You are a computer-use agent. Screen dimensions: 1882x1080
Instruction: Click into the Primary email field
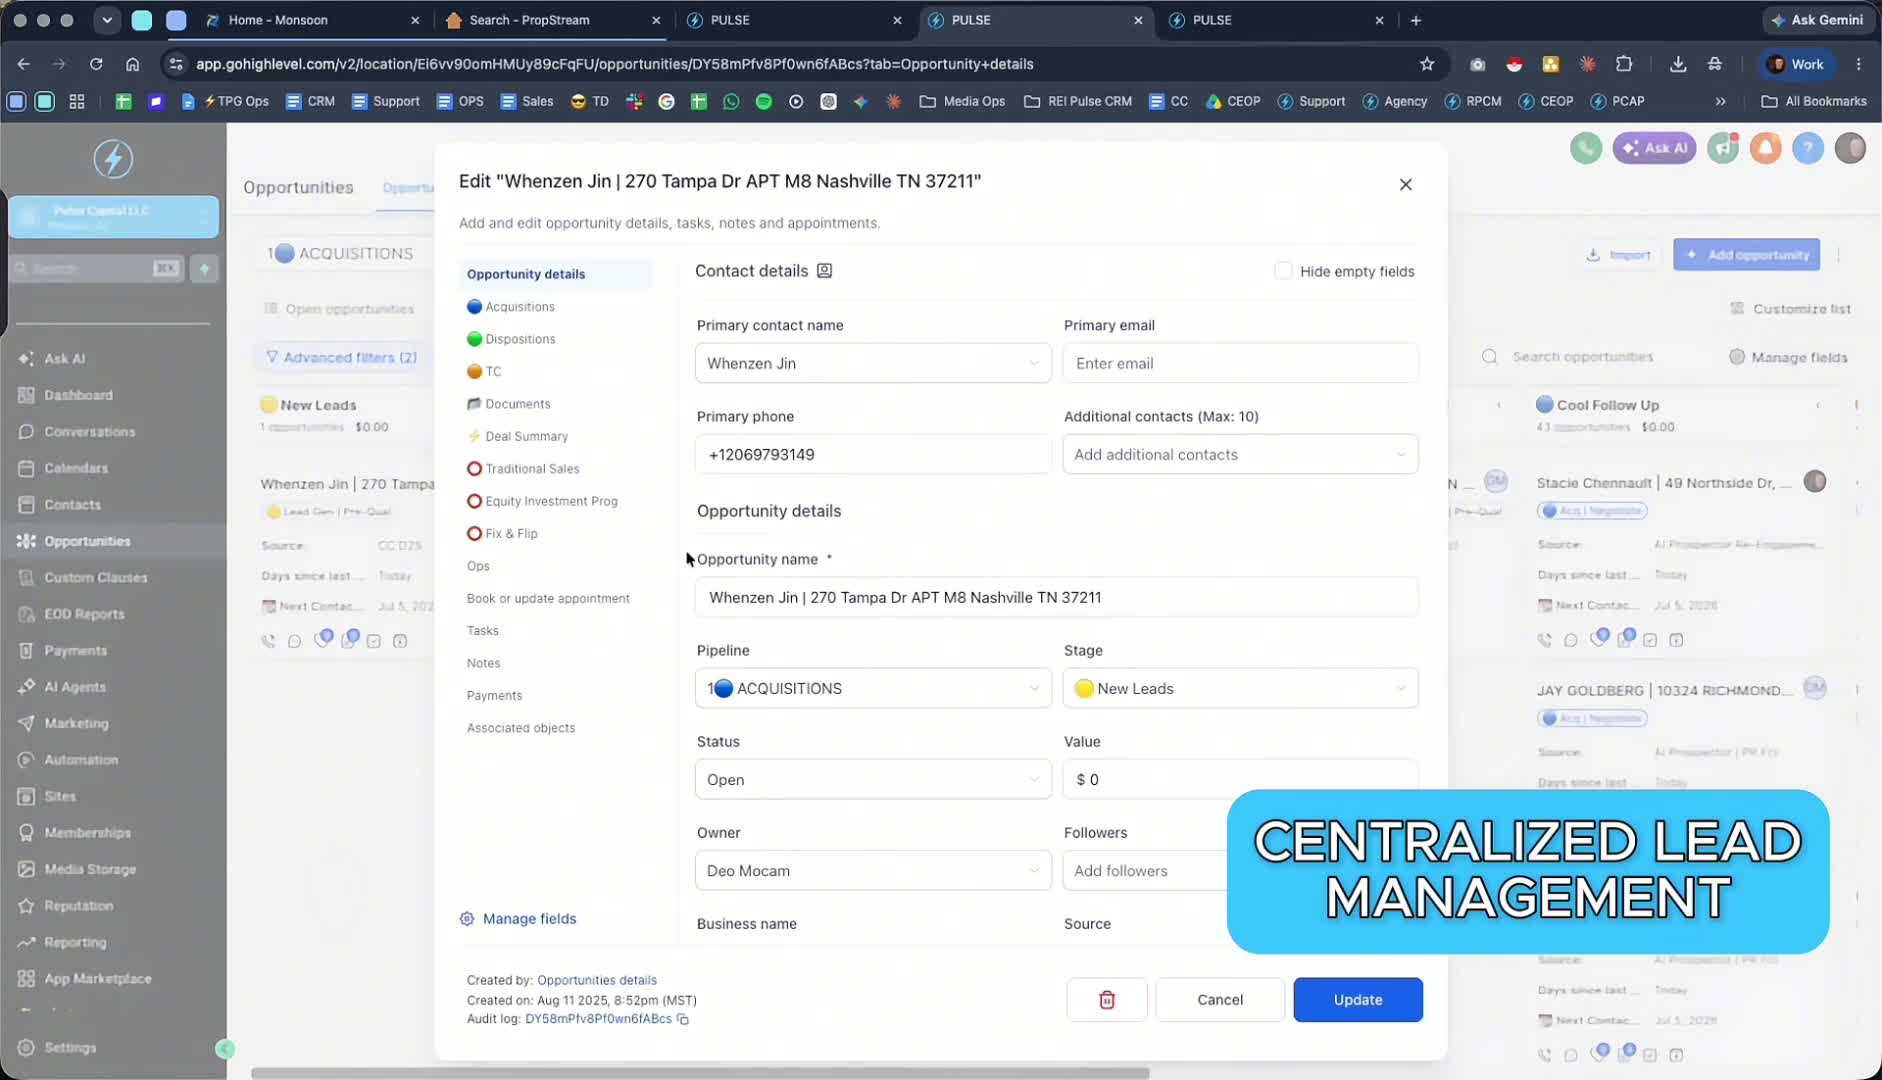(x=1240, y=363)
